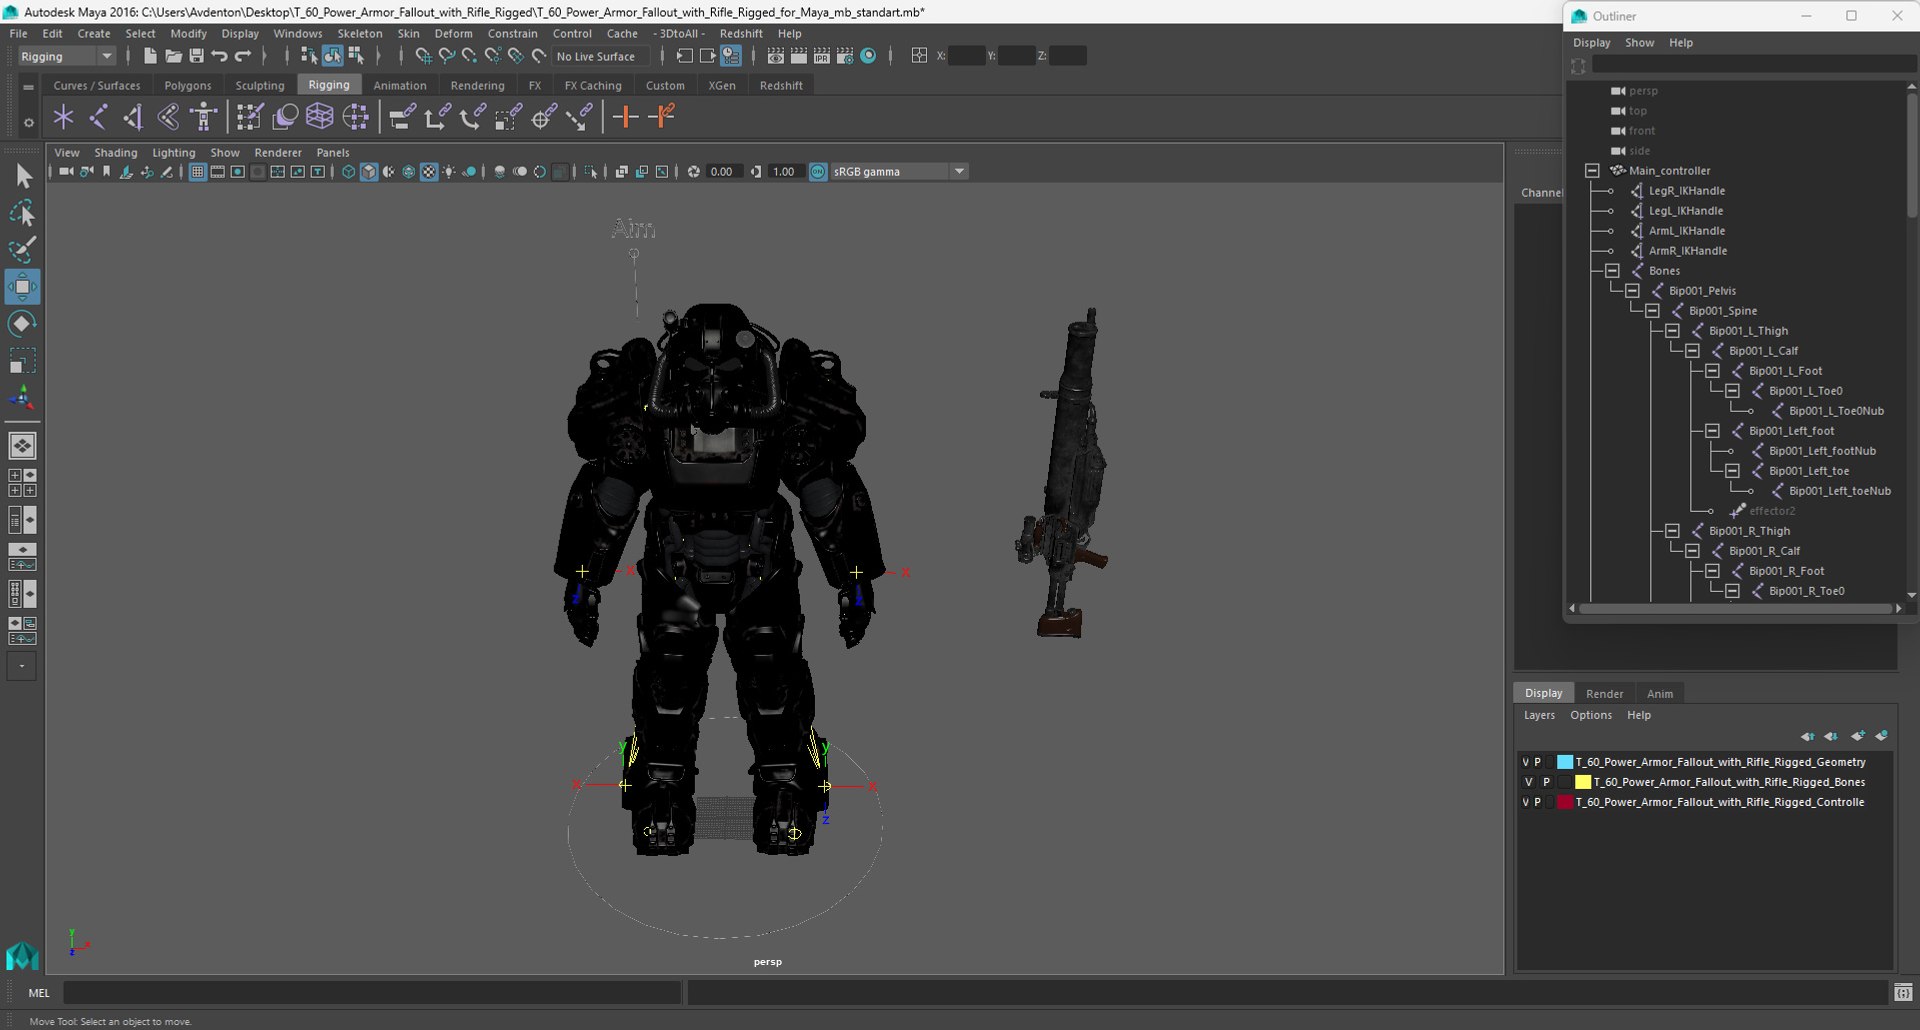Switch to the Render layer tab

pyautogui.click(x=1604, y=694)
